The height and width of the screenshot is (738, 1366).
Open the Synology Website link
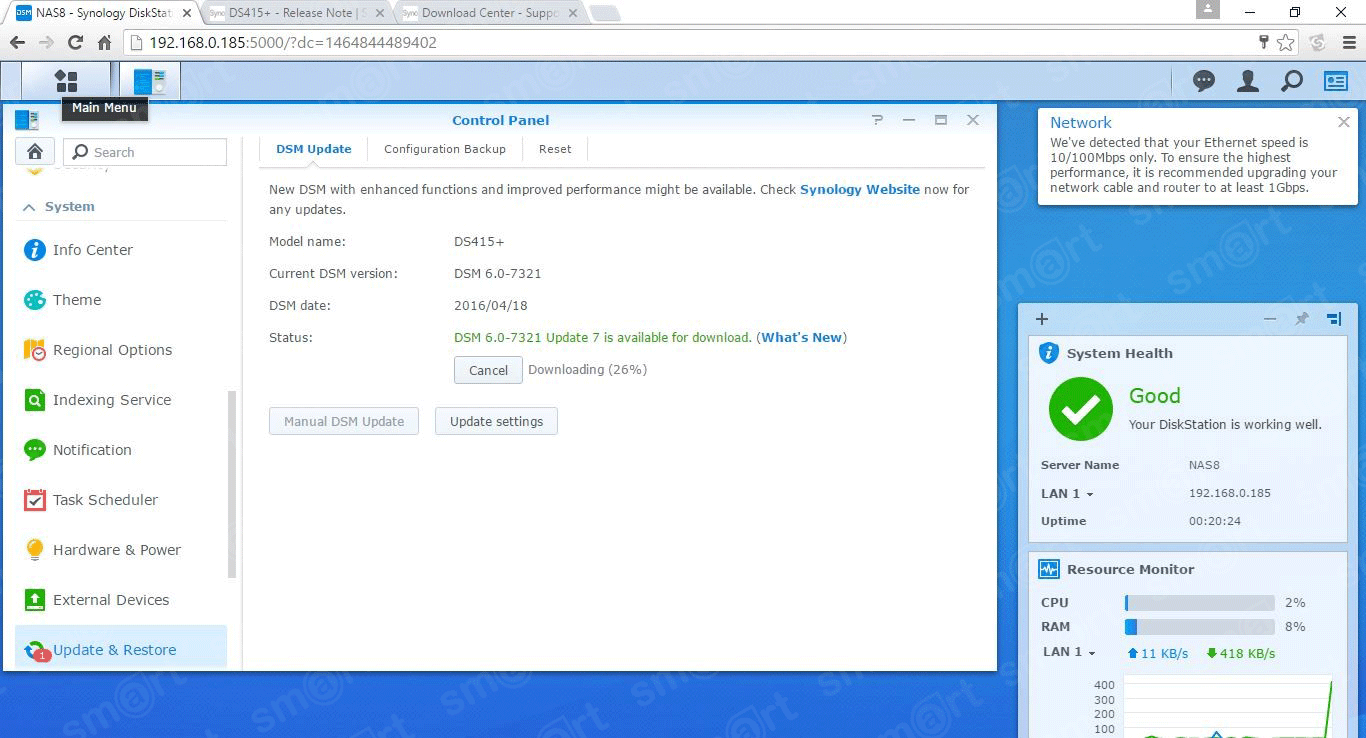(860, 189)
